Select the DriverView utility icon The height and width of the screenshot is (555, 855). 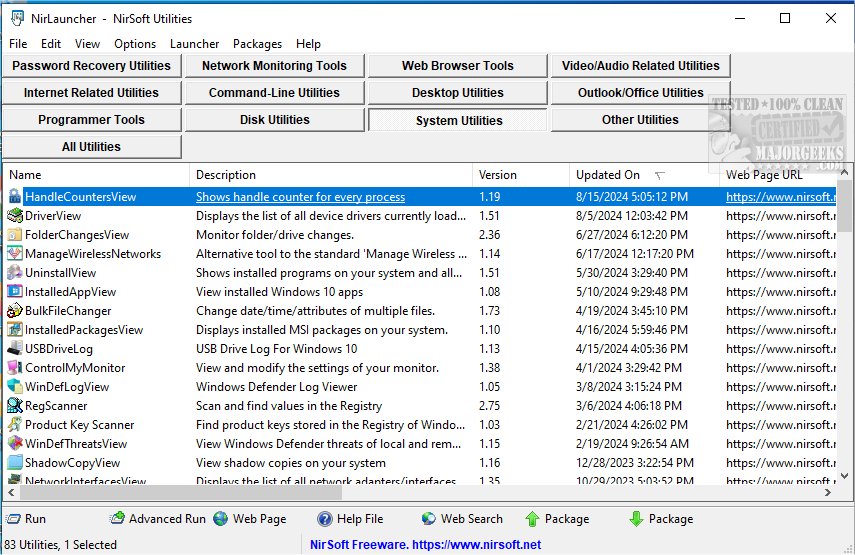[15, 216]
